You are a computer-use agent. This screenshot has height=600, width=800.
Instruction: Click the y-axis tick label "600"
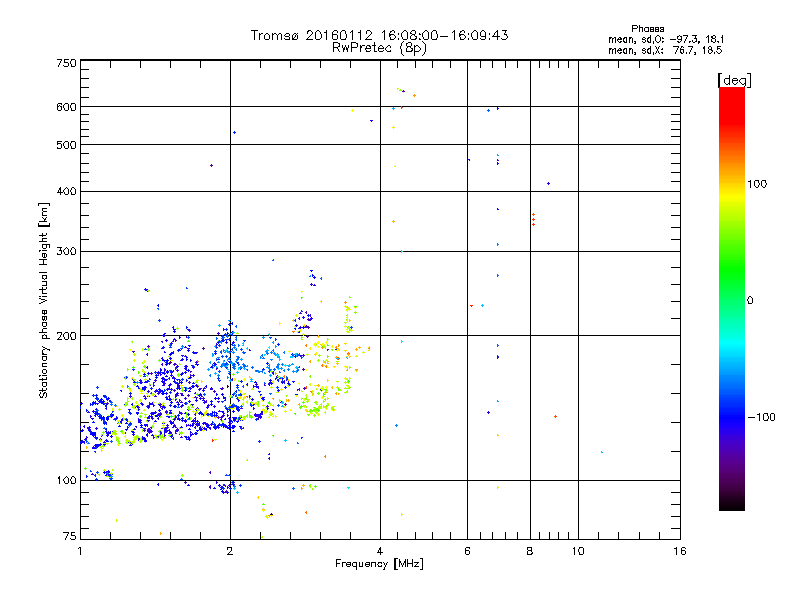coord(66,107)
